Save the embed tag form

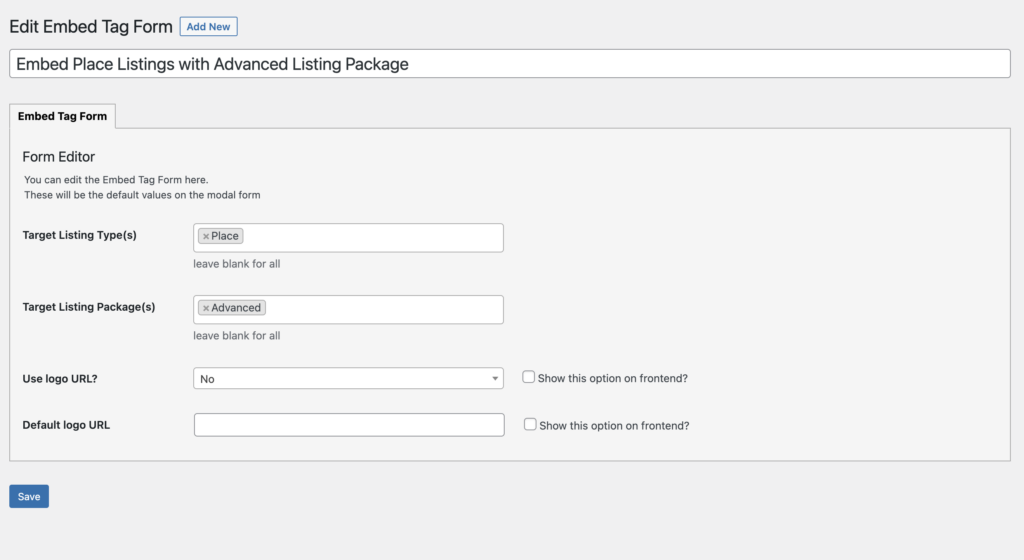point(29,497)
